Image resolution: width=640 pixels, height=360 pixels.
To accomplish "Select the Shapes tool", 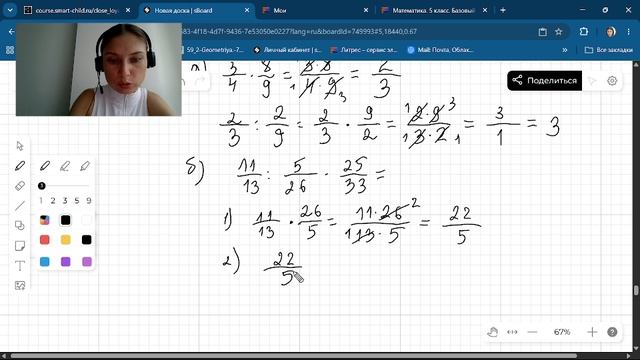I will (x=20, y=225).
